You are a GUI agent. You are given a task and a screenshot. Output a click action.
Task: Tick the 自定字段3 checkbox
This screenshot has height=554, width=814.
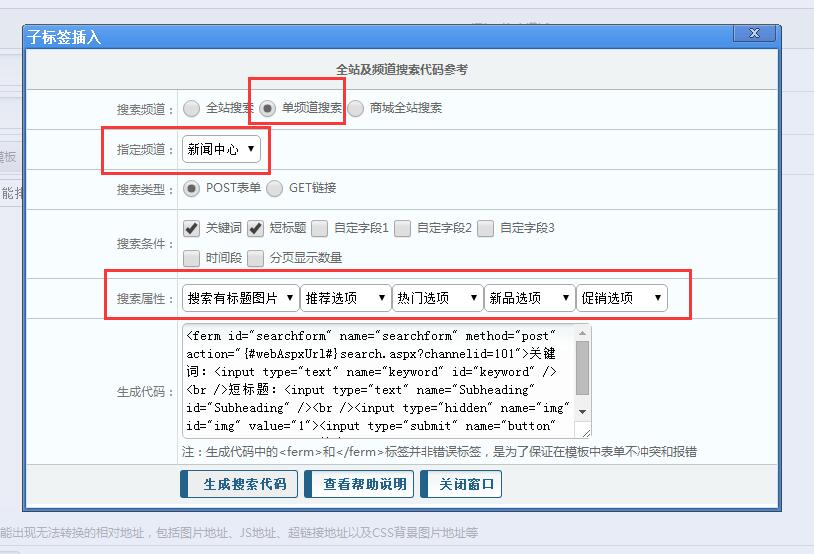click(485, 228)
